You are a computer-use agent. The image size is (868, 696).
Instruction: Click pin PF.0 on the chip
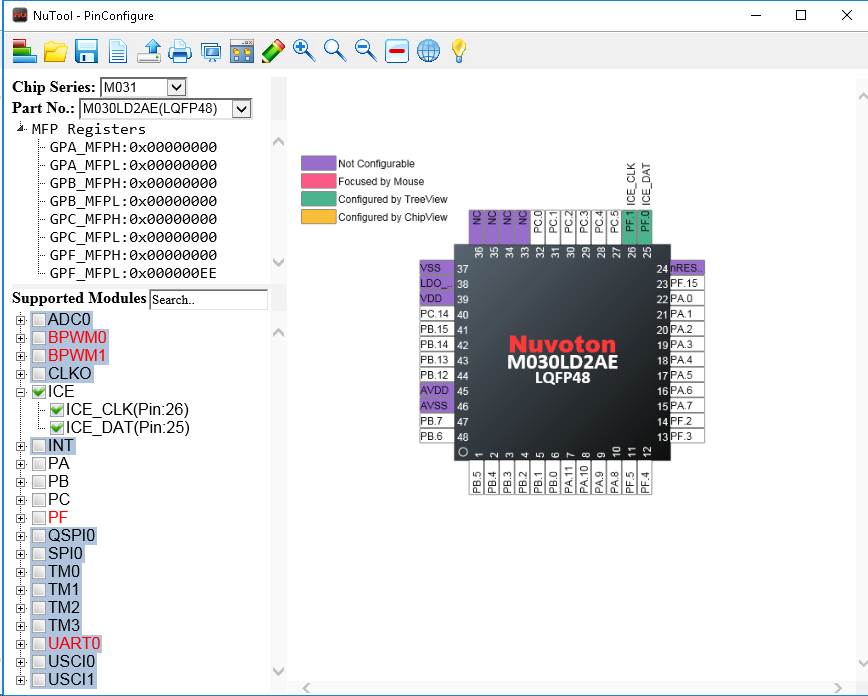click(x=645, y=226)
